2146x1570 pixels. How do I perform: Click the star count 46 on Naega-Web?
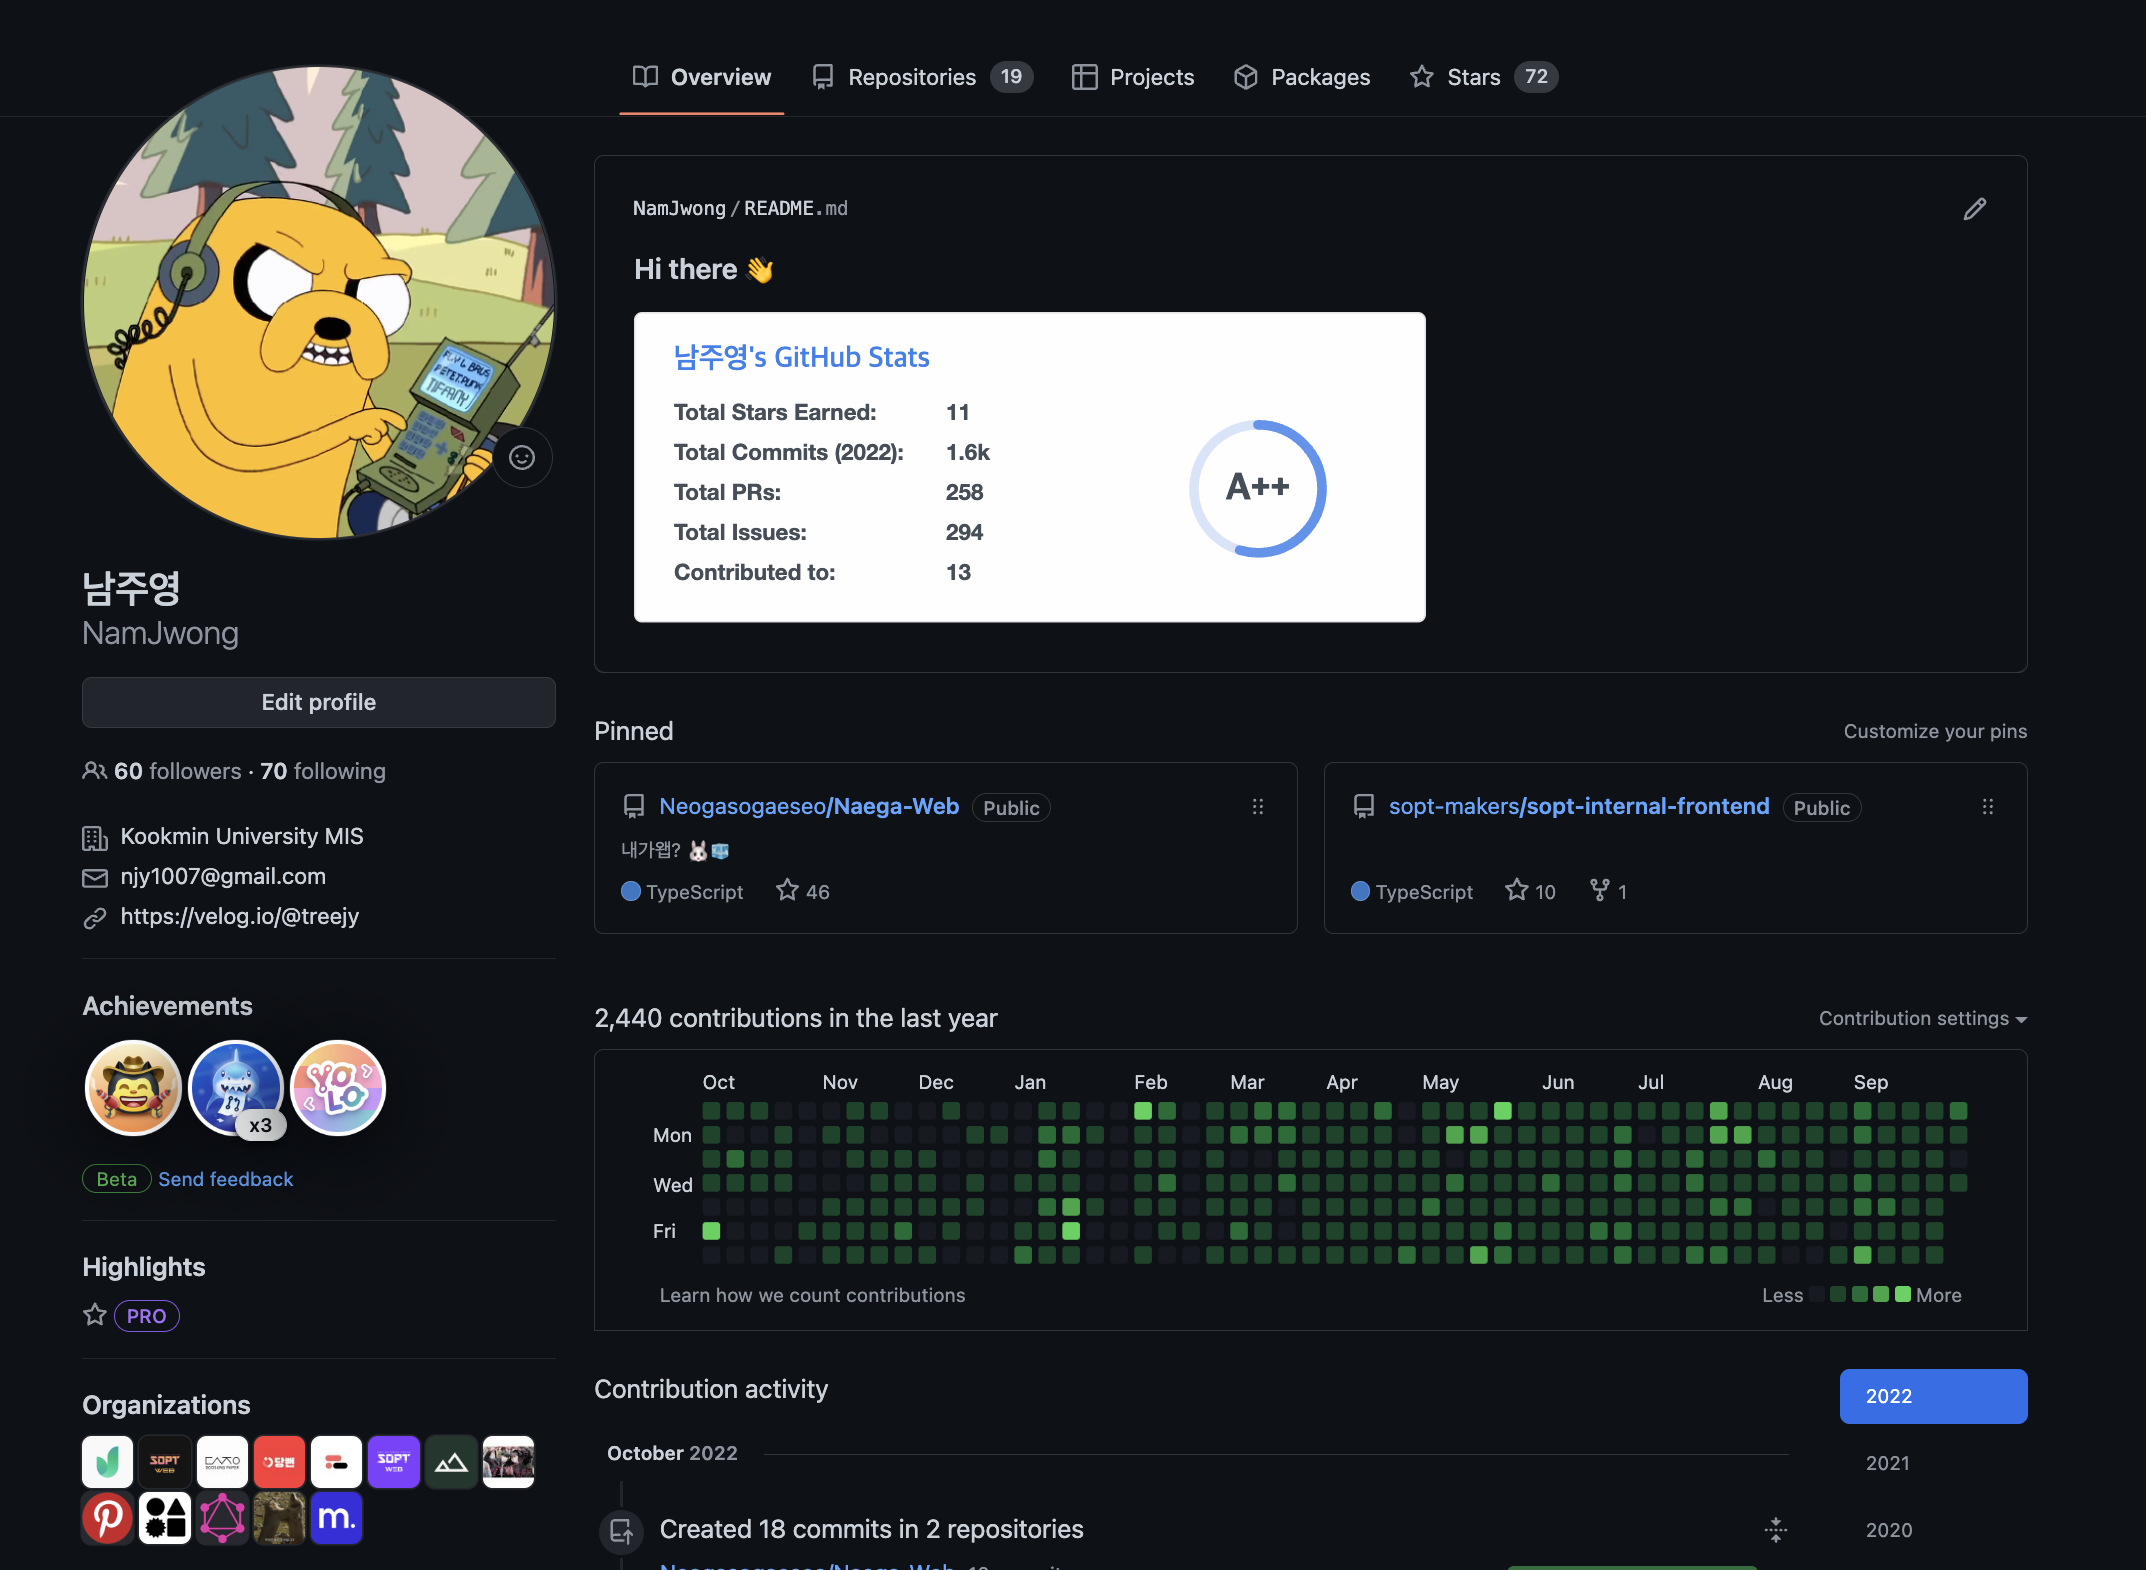coord(803,891)
